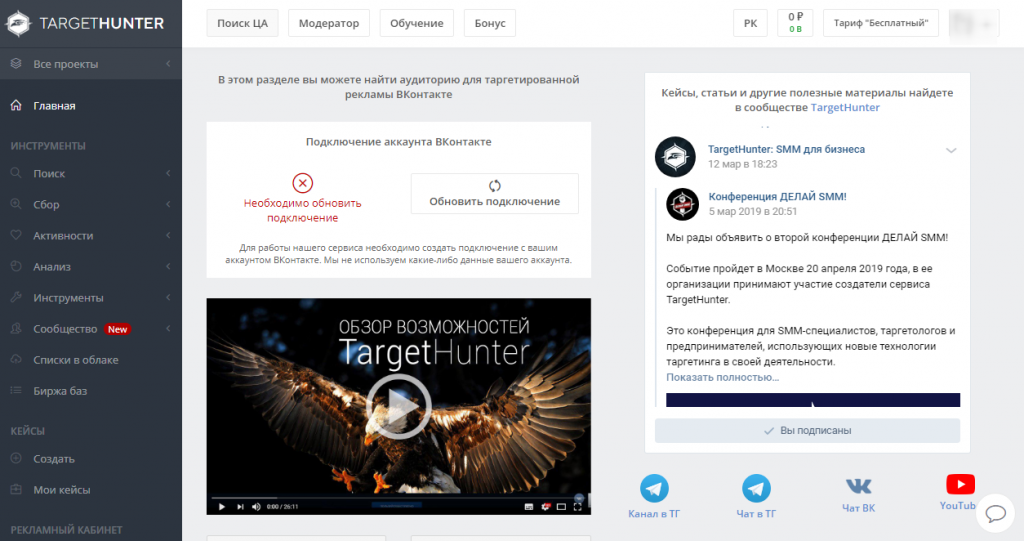Viewport: 1024px width, 541px height.
Task: Click the Анализ chart icon
Action: [x=16, y=266]
